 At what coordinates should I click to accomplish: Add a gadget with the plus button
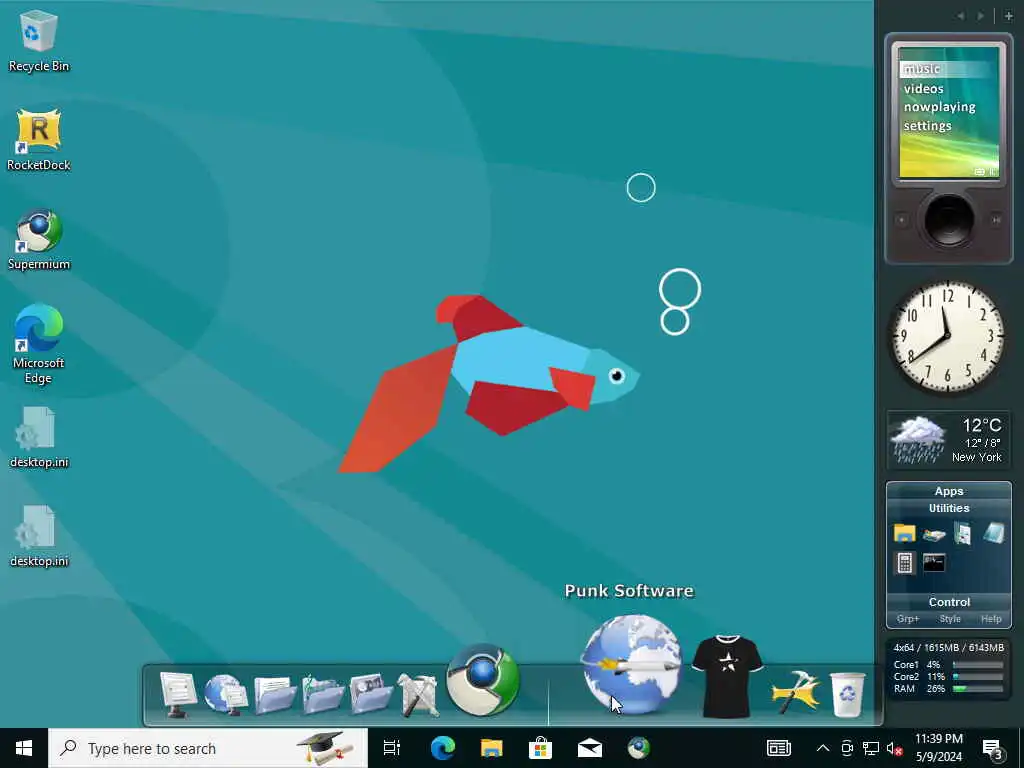(x=1008, y=16)
